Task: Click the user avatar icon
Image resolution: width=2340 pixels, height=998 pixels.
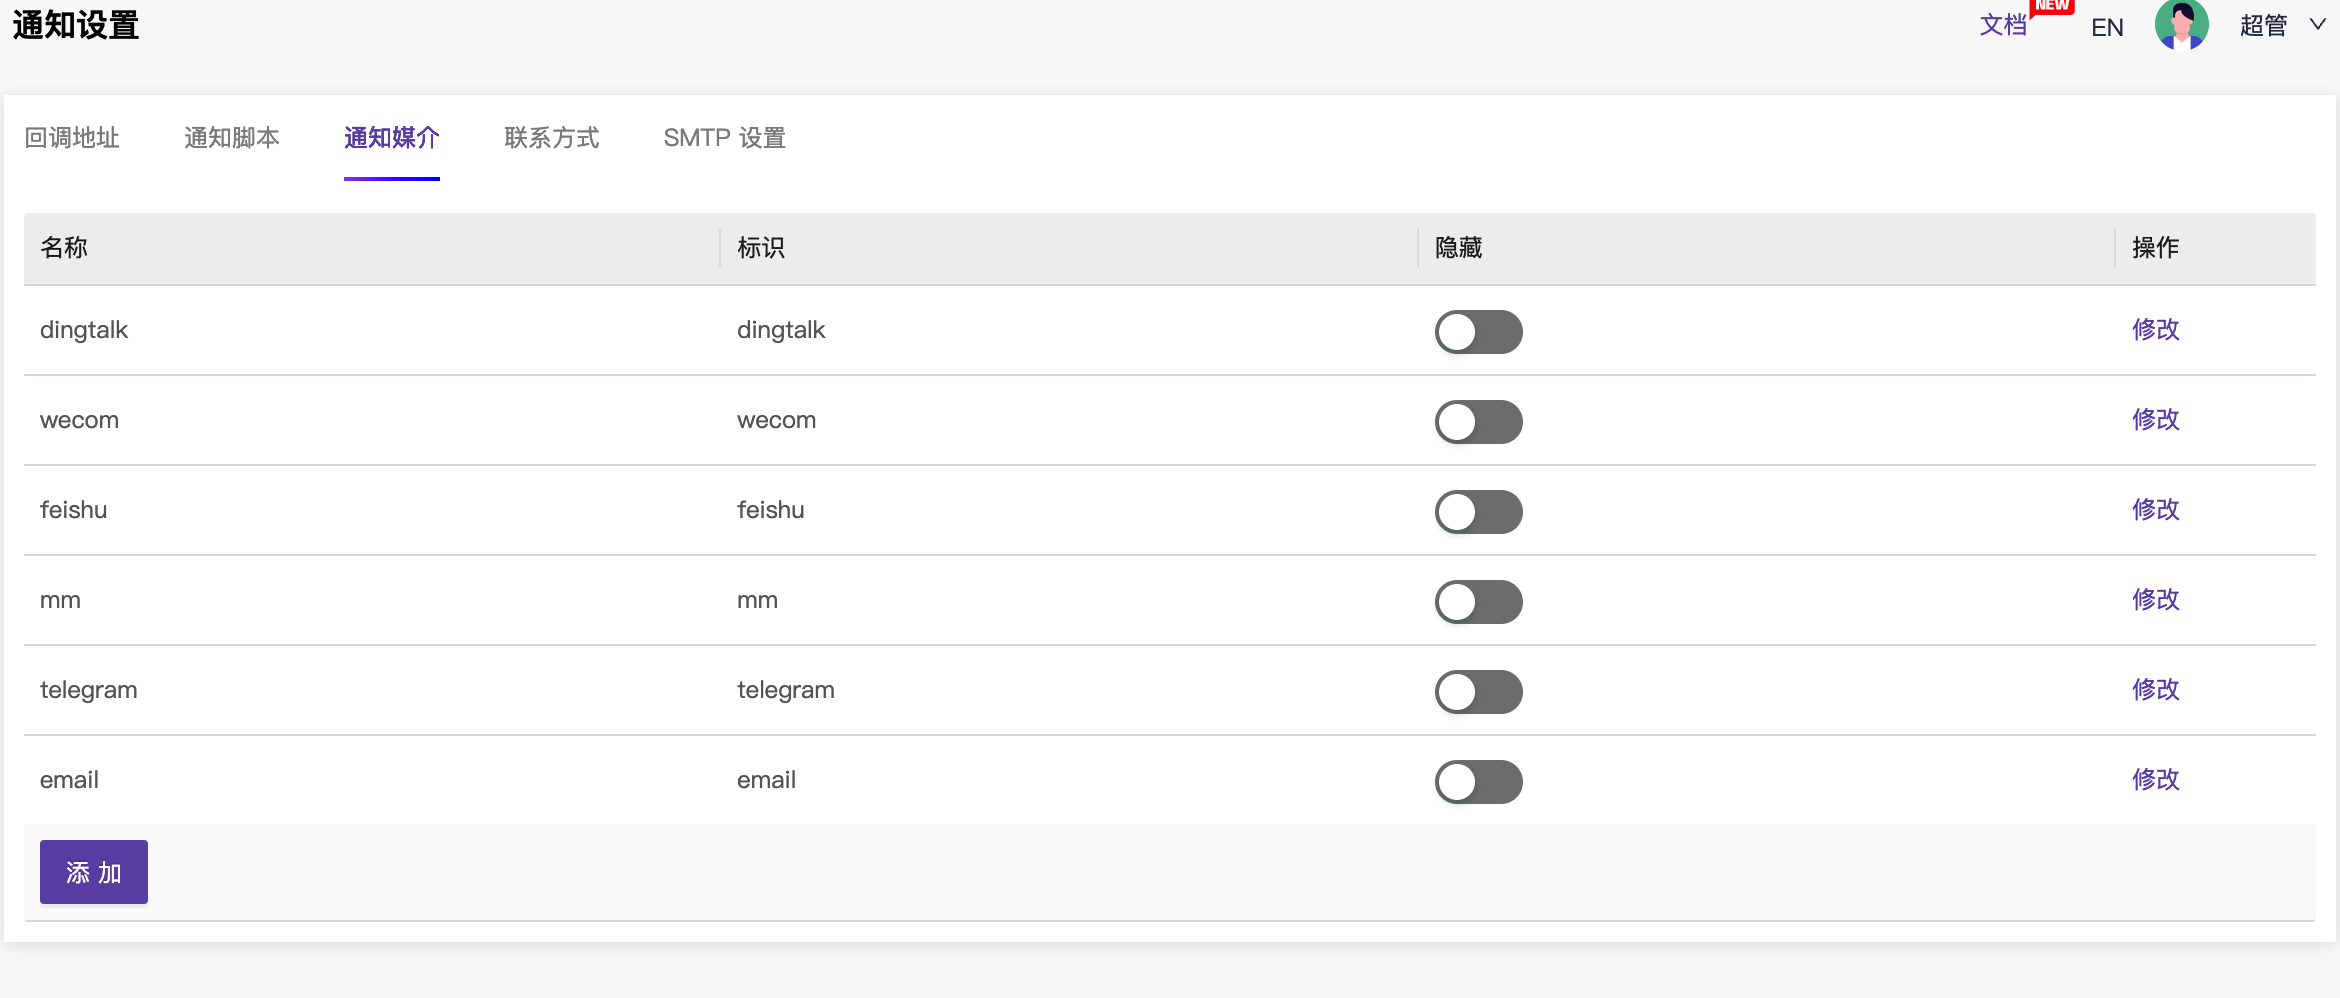Action: click(2183, 25)
